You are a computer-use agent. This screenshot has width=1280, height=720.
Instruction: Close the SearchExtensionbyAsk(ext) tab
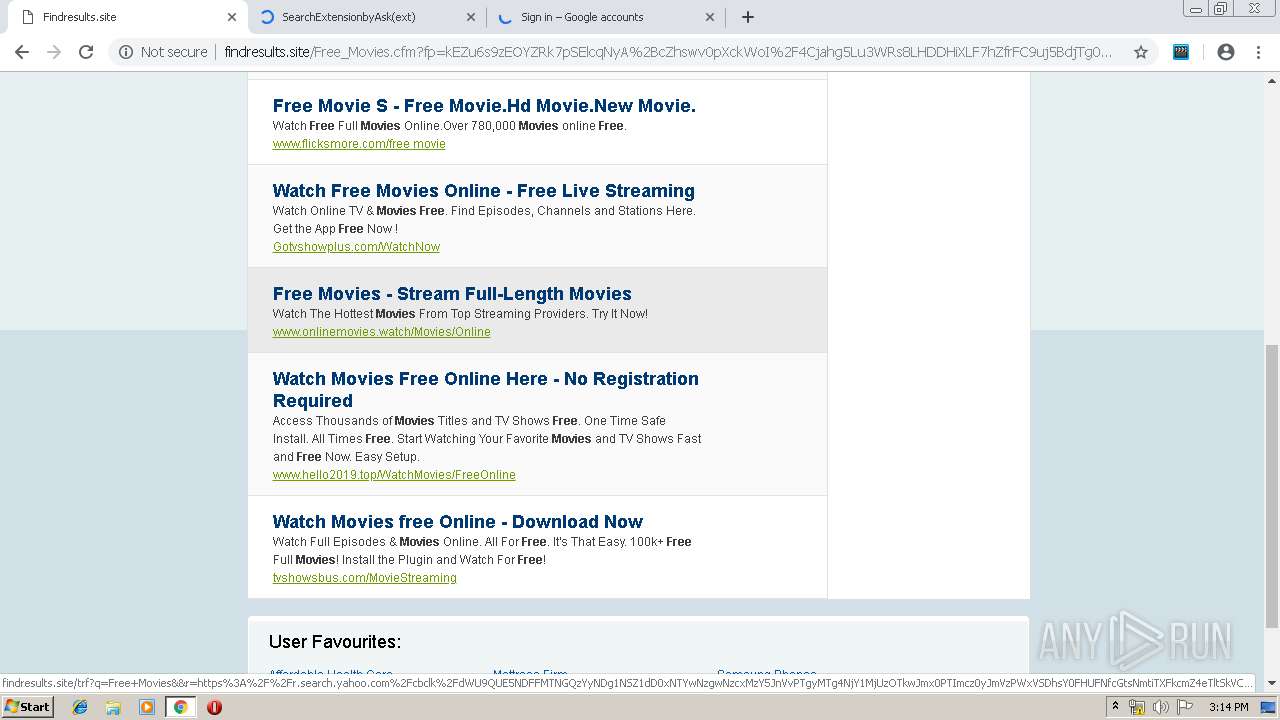coord(472,17)
